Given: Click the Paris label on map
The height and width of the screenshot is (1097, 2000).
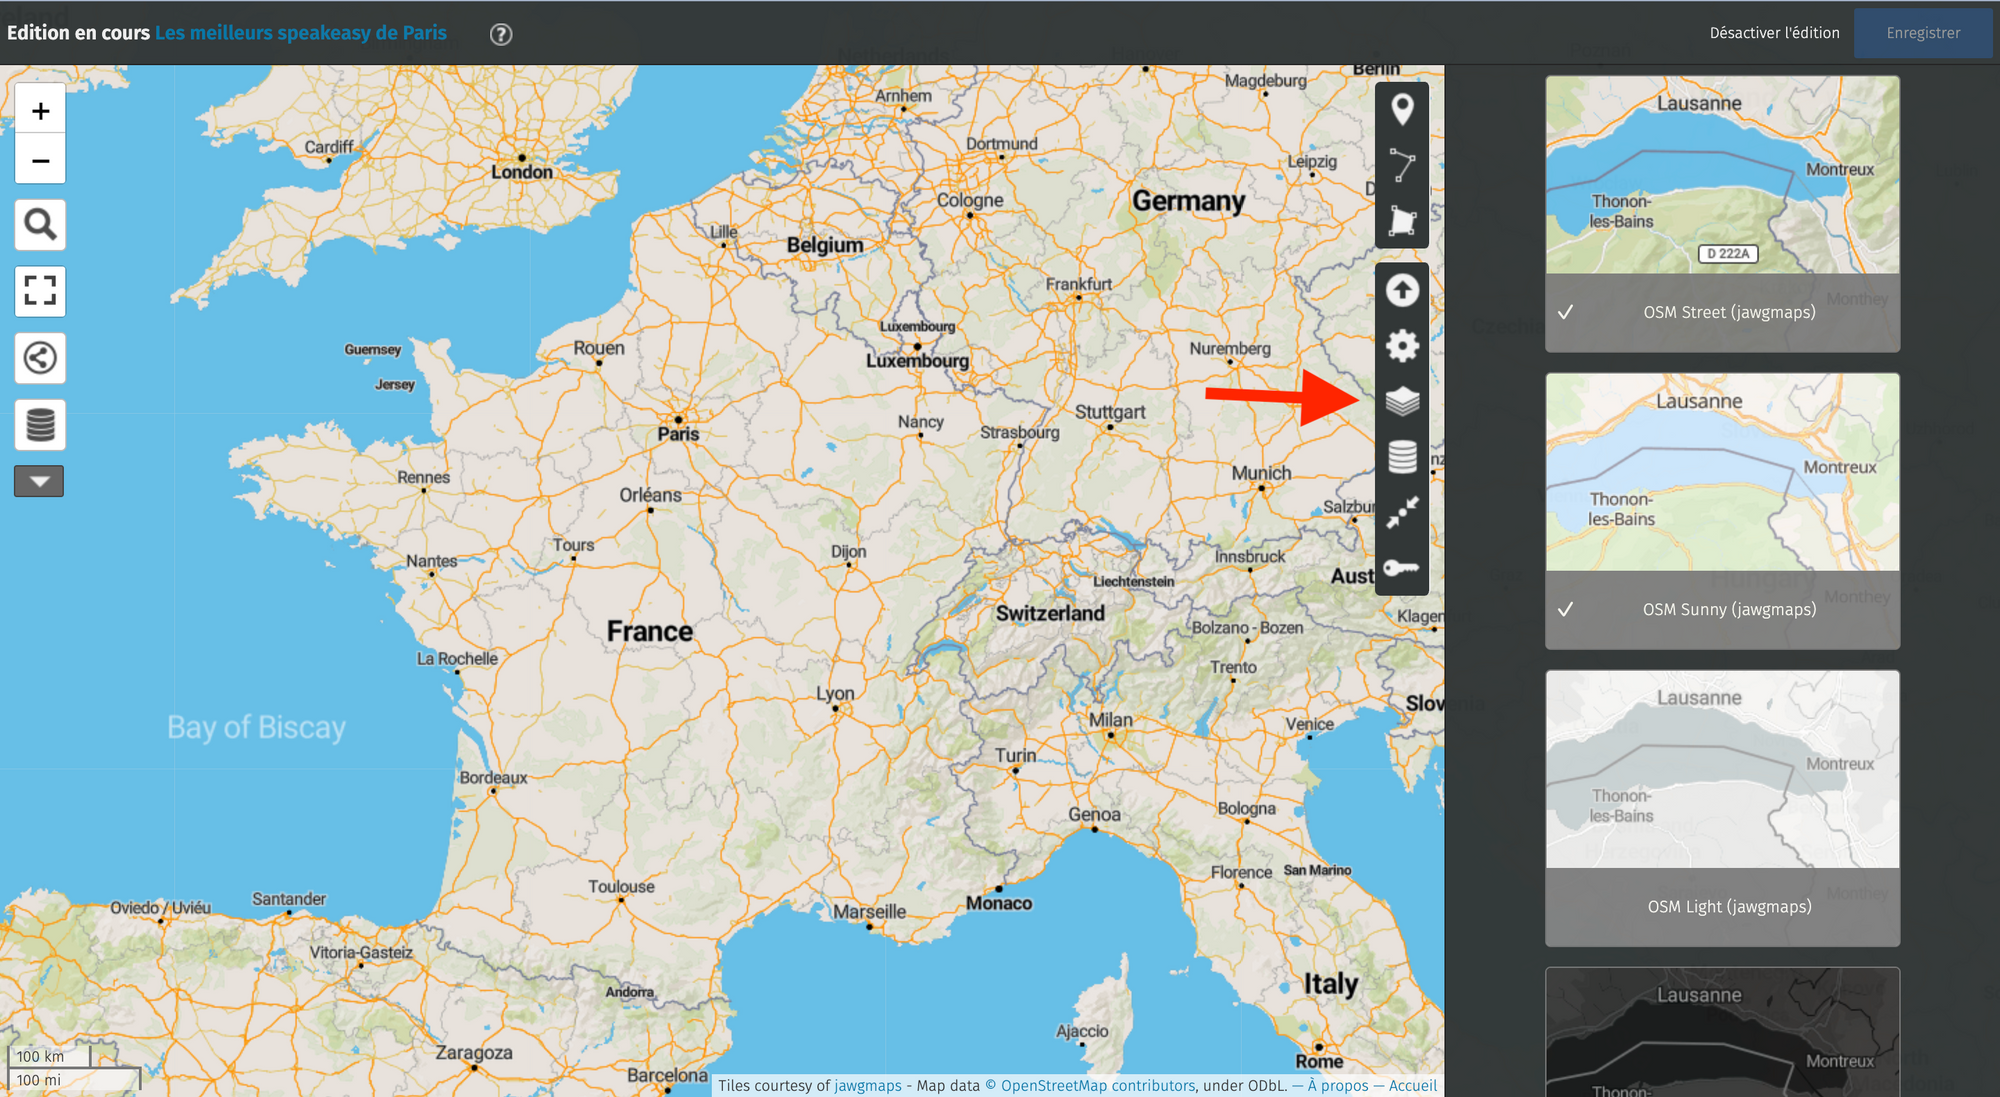Looking at the screenshot, I should point(678,434).
